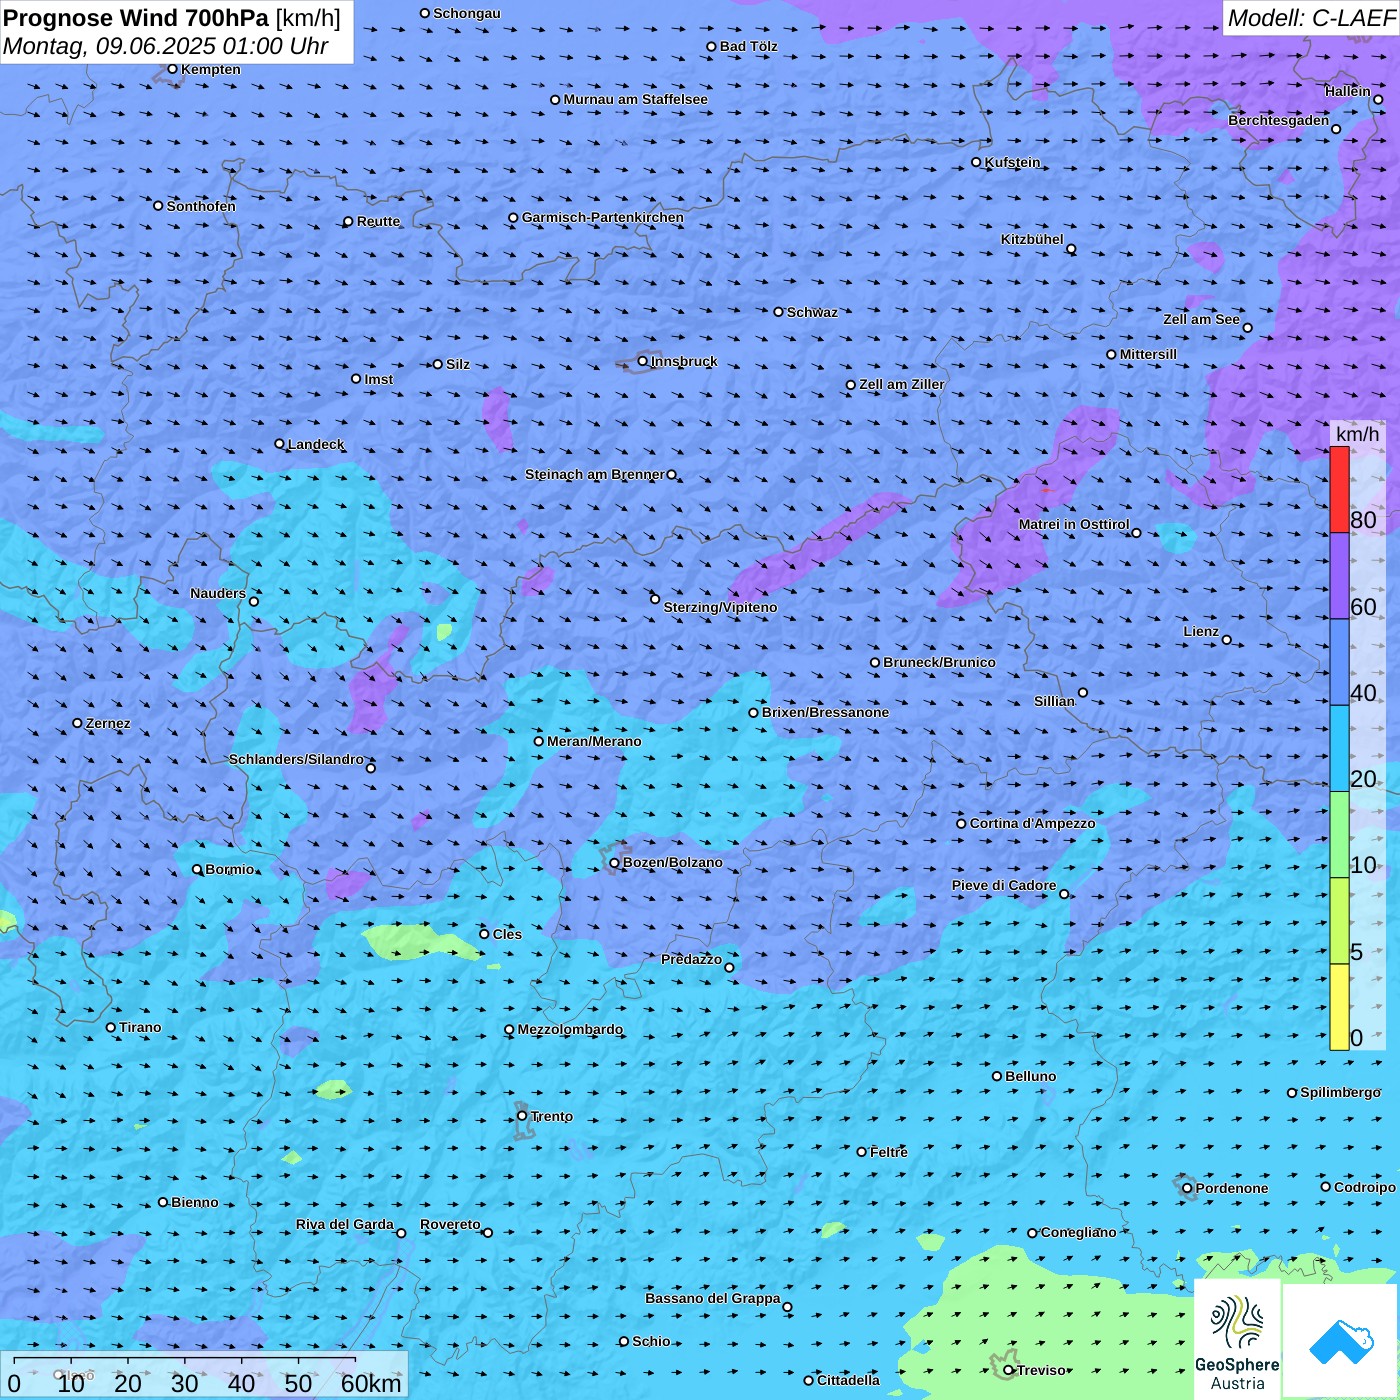Pick the bright yellow swatch in the legend

[1339, 1007]
